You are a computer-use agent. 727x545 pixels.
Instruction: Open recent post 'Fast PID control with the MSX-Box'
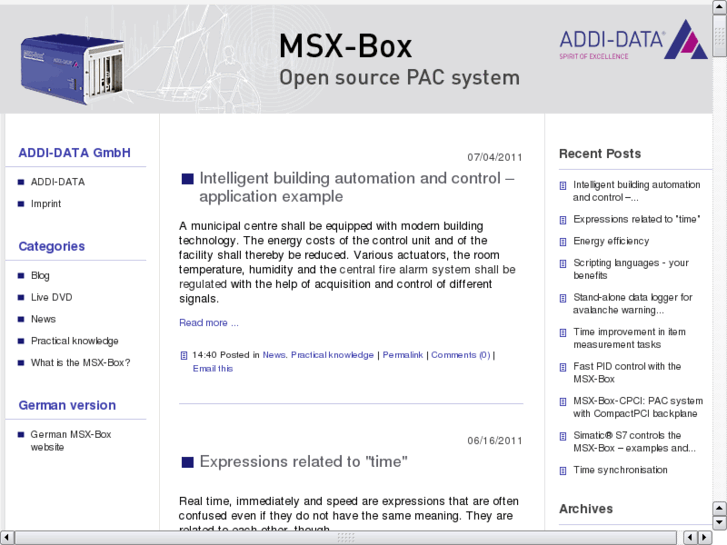click(627, 372)
